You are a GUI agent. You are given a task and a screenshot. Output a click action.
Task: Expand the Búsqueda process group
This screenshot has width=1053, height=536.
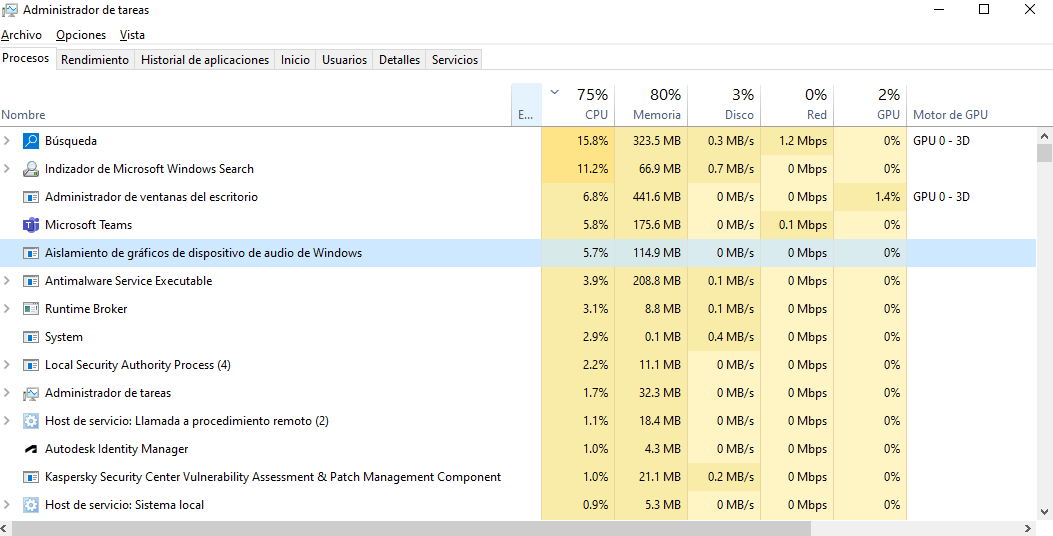coord(7,141)
